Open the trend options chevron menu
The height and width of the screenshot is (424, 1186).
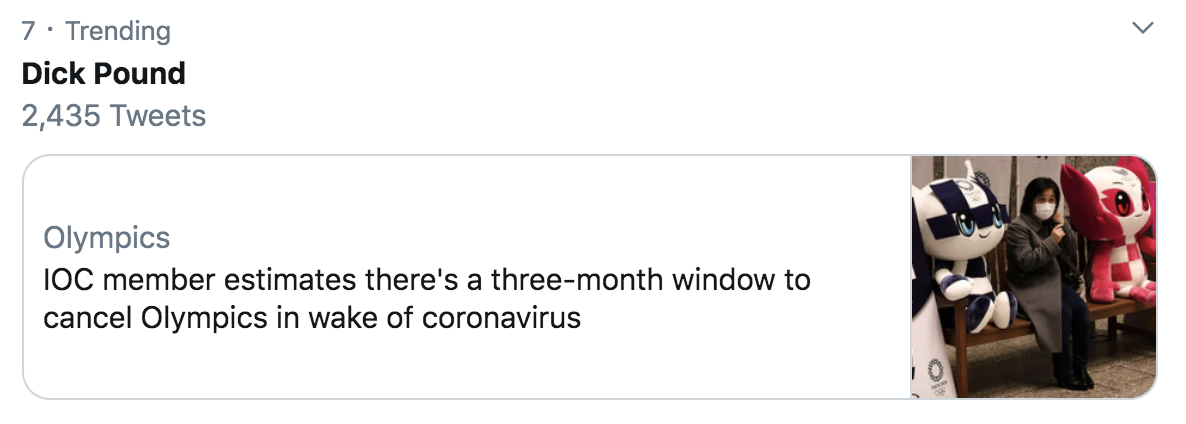(x=1143, y=30)
